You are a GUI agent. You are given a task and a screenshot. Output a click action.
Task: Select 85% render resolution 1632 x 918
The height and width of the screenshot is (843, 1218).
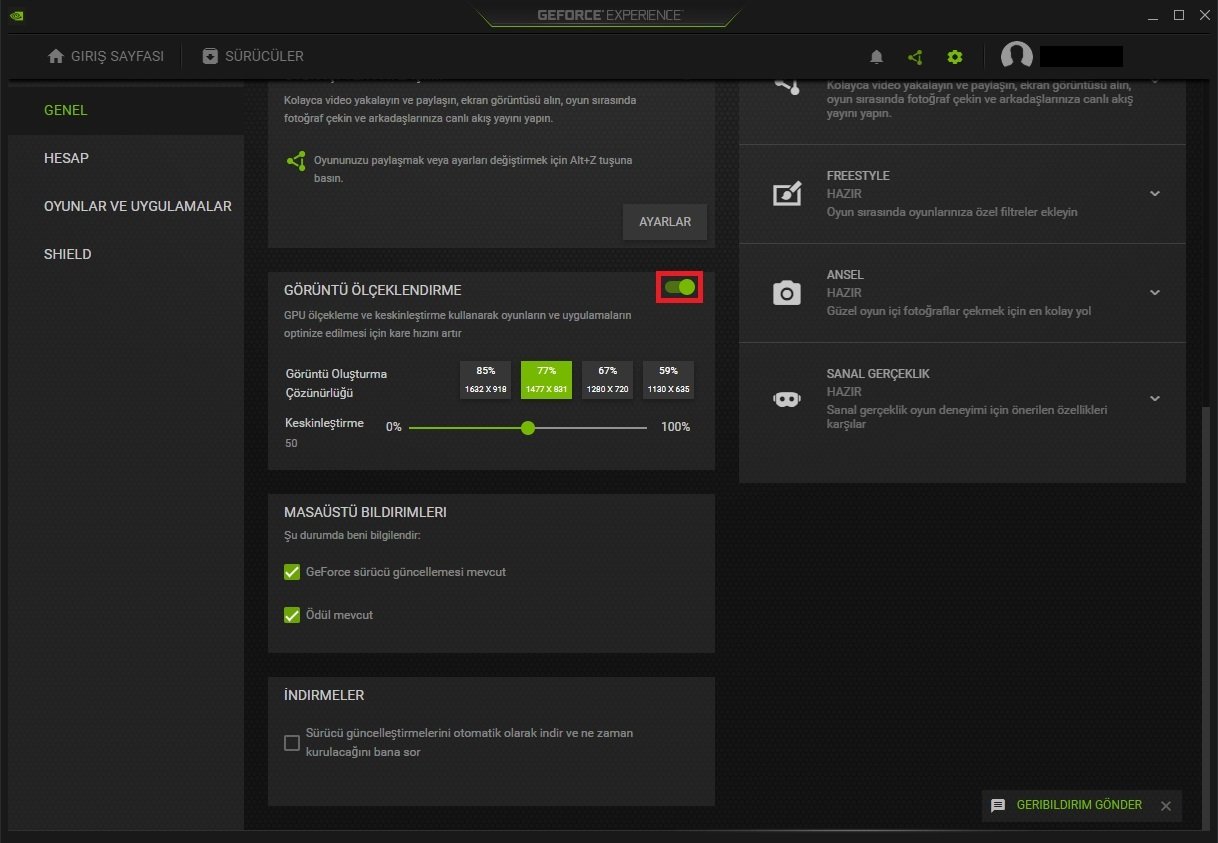(486, 380)
